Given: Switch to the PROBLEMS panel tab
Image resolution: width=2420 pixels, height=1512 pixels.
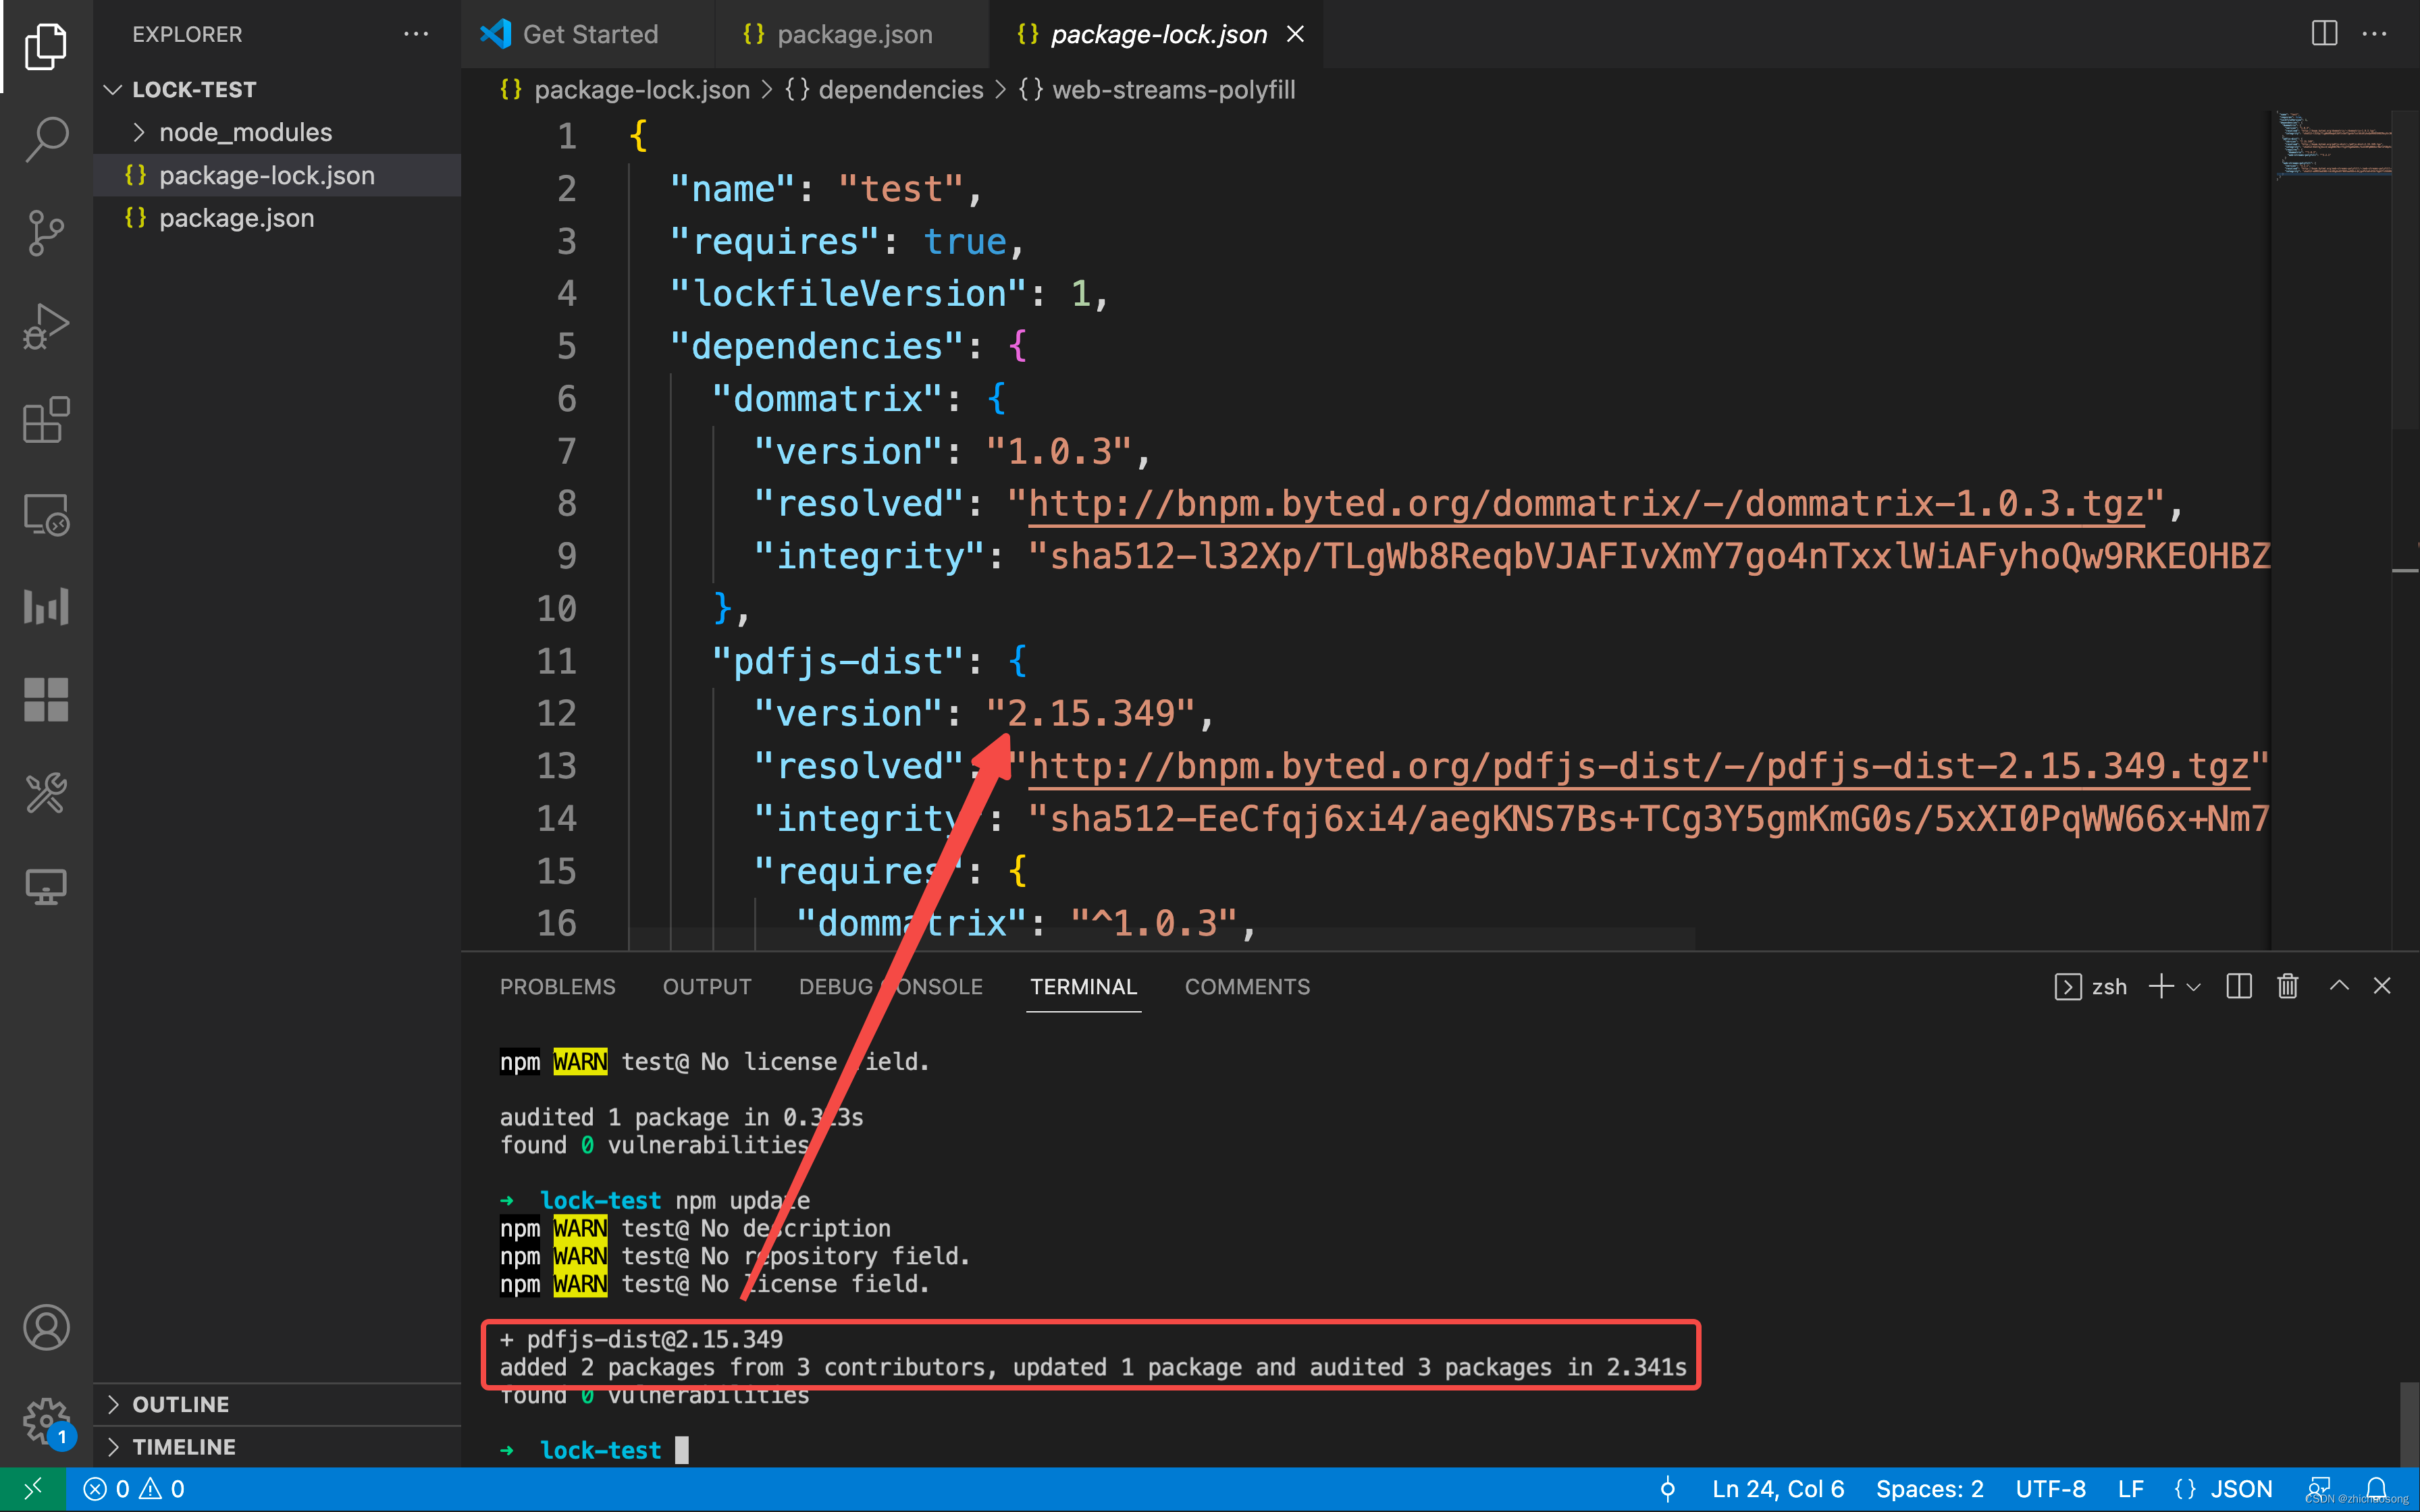Looking at the screenshot, I should pos(557,986).
